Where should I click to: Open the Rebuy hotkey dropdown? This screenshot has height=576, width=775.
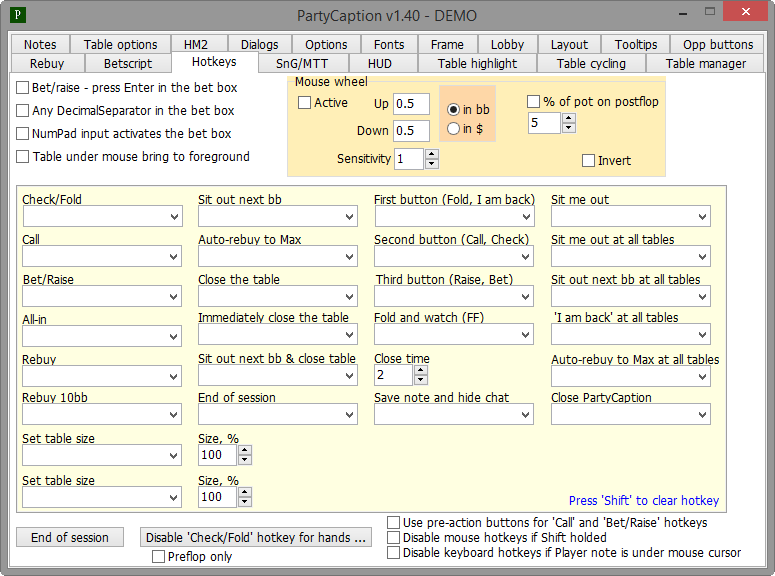pos(102,377)
